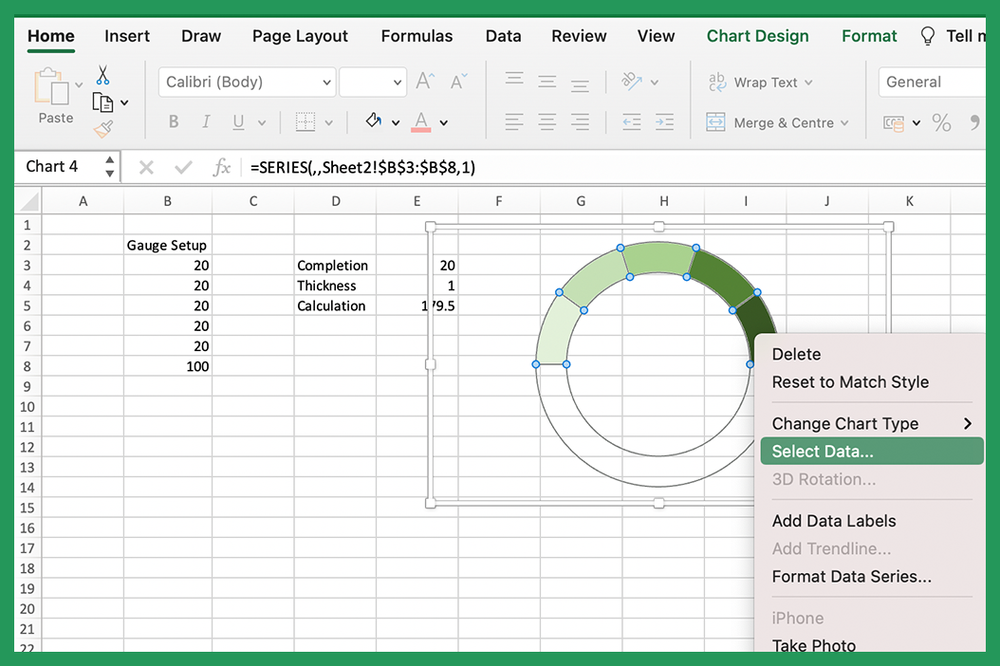Click Add Data Labels in context menu
1000x666 pixels.
pyautogui.click(x=834, y=521)
